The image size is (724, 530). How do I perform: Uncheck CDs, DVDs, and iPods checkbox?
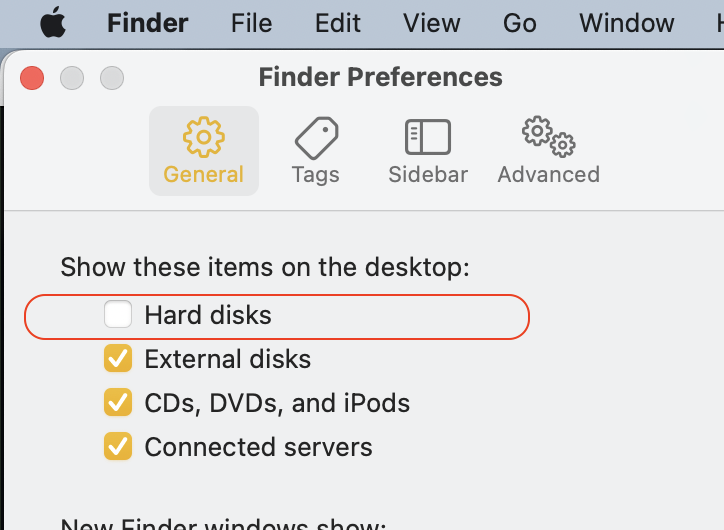[x=118, y=403]
